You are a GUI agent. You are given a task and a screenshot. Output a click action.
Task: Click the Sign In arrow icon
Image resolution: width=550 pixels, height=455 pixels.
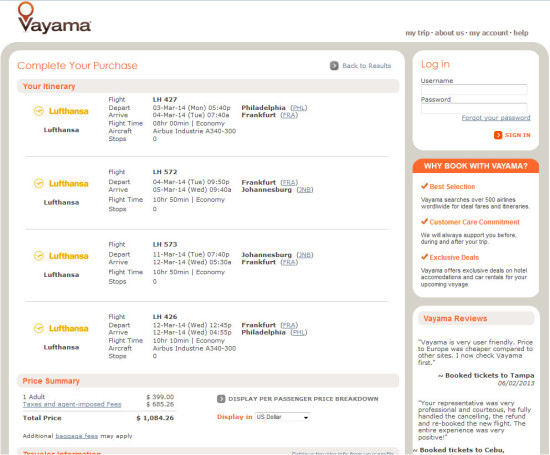498,135
